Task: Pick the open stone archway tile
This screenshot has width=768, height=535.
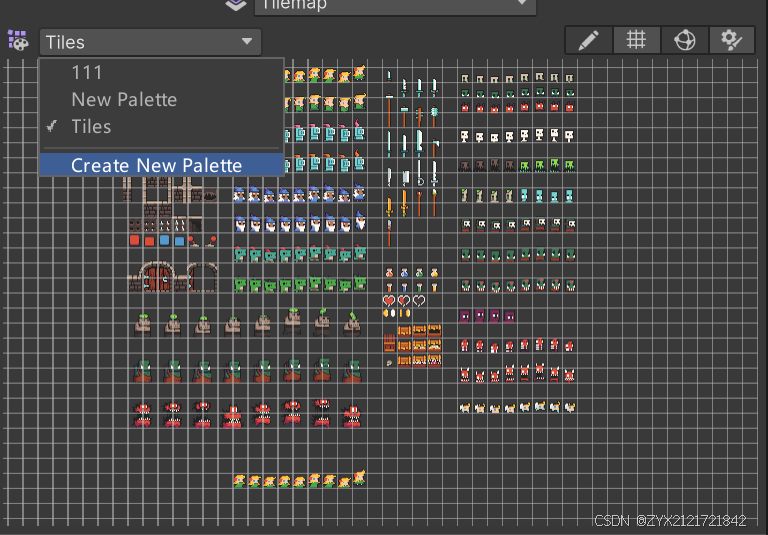Action: coord(202,278)
